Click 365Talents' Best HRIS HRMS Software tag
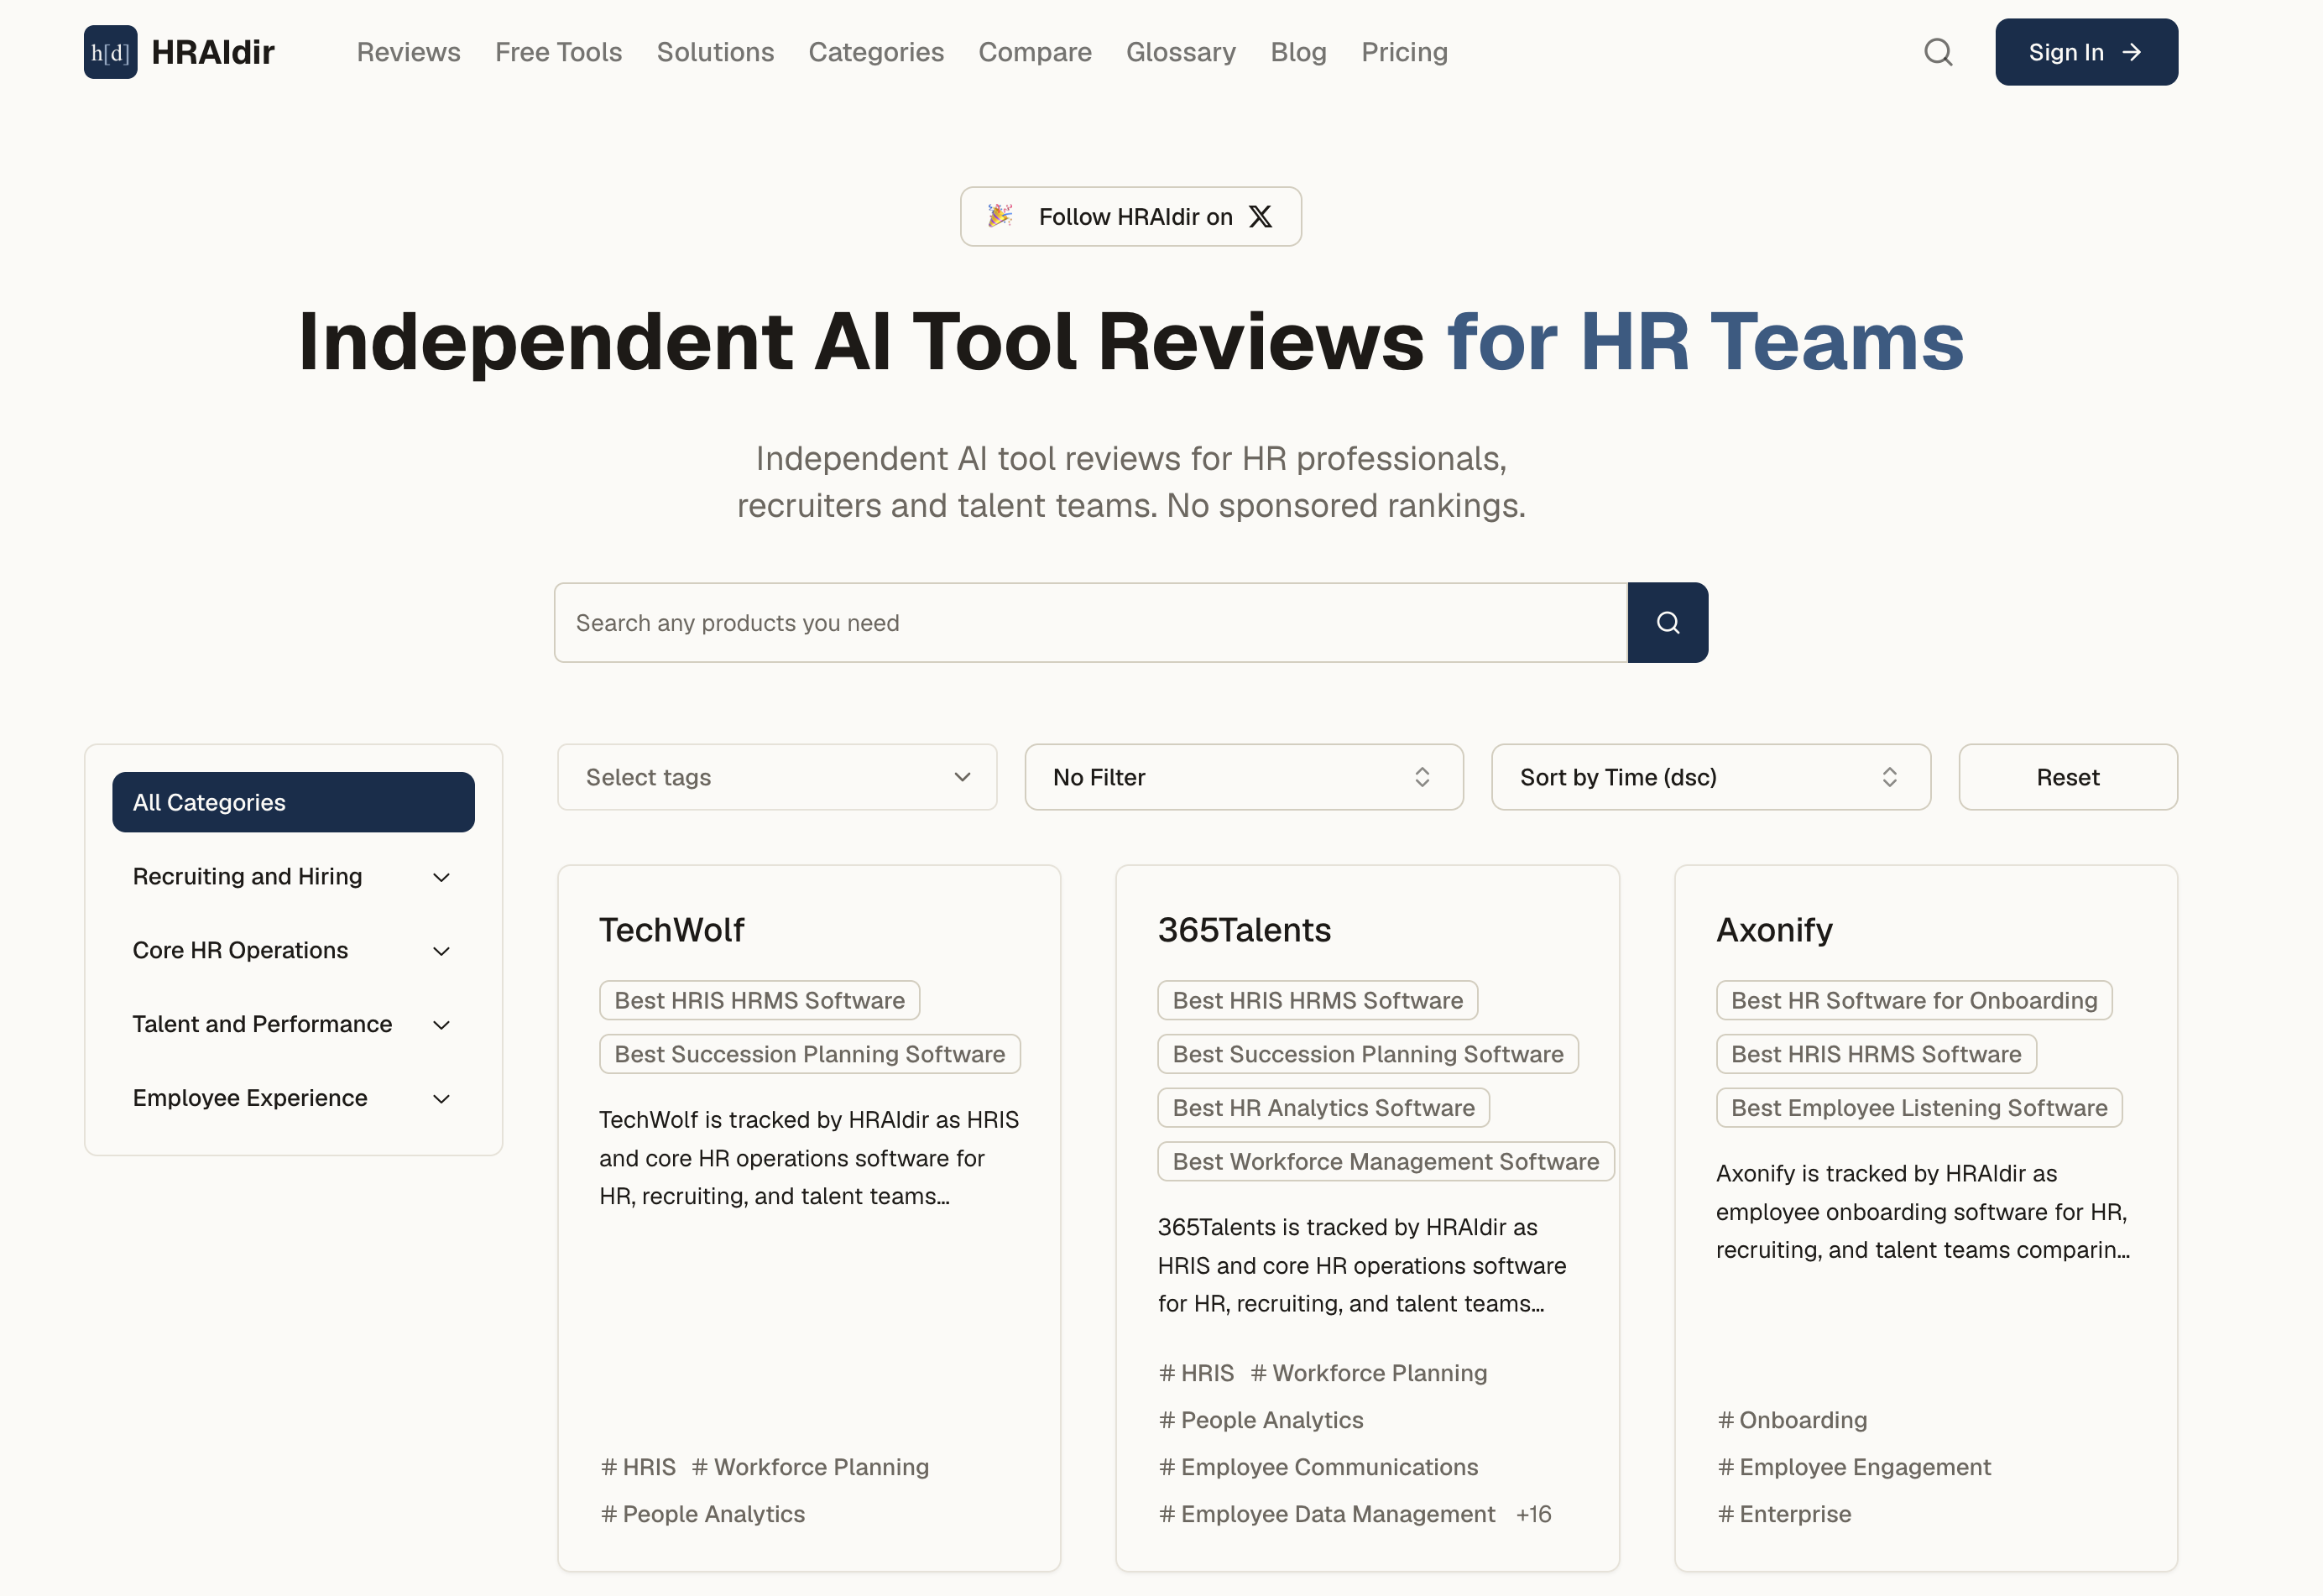This screenshot has height=1596, width=2323. click(x=1317, y=1000)
